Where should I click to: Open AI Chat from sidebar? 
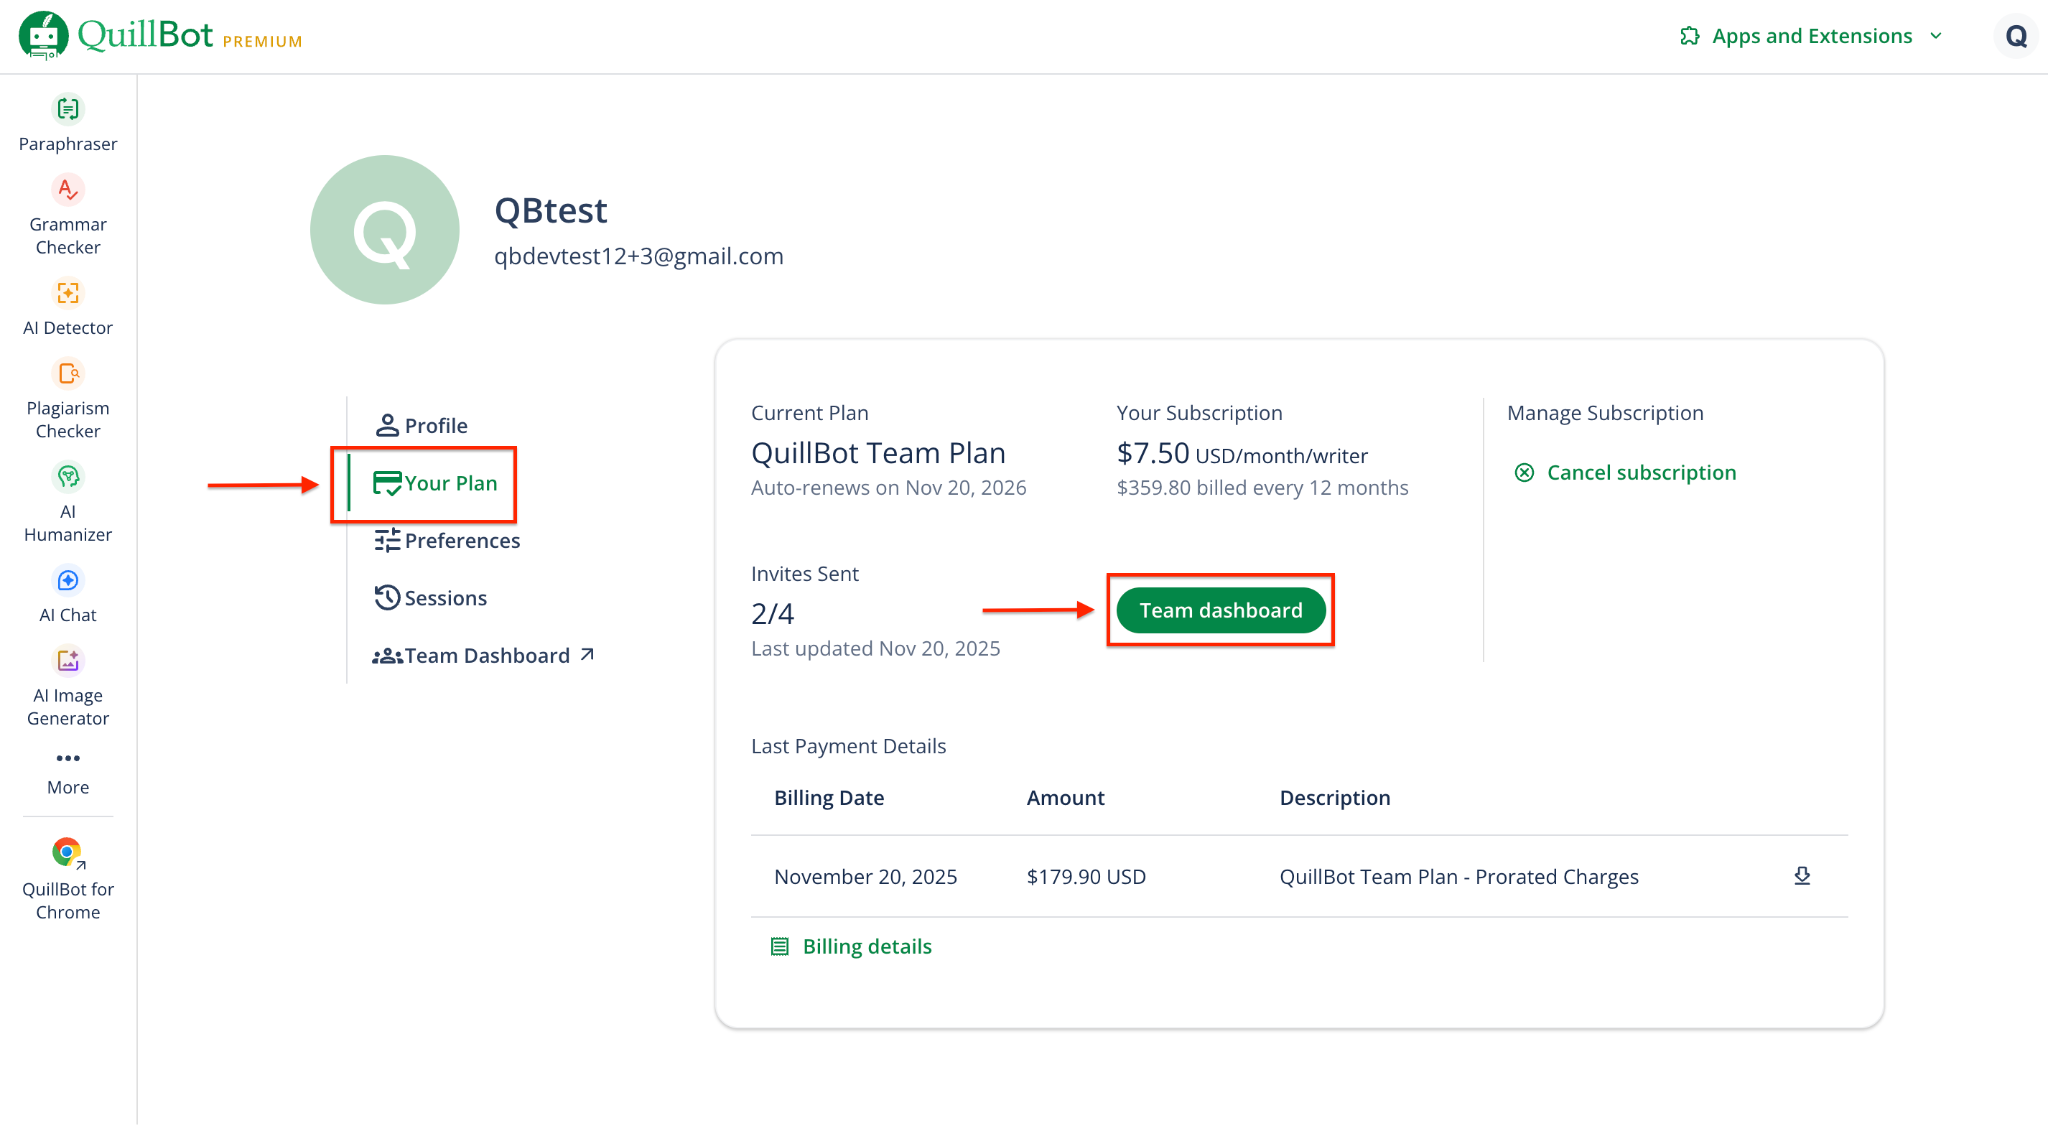point(68,581)
